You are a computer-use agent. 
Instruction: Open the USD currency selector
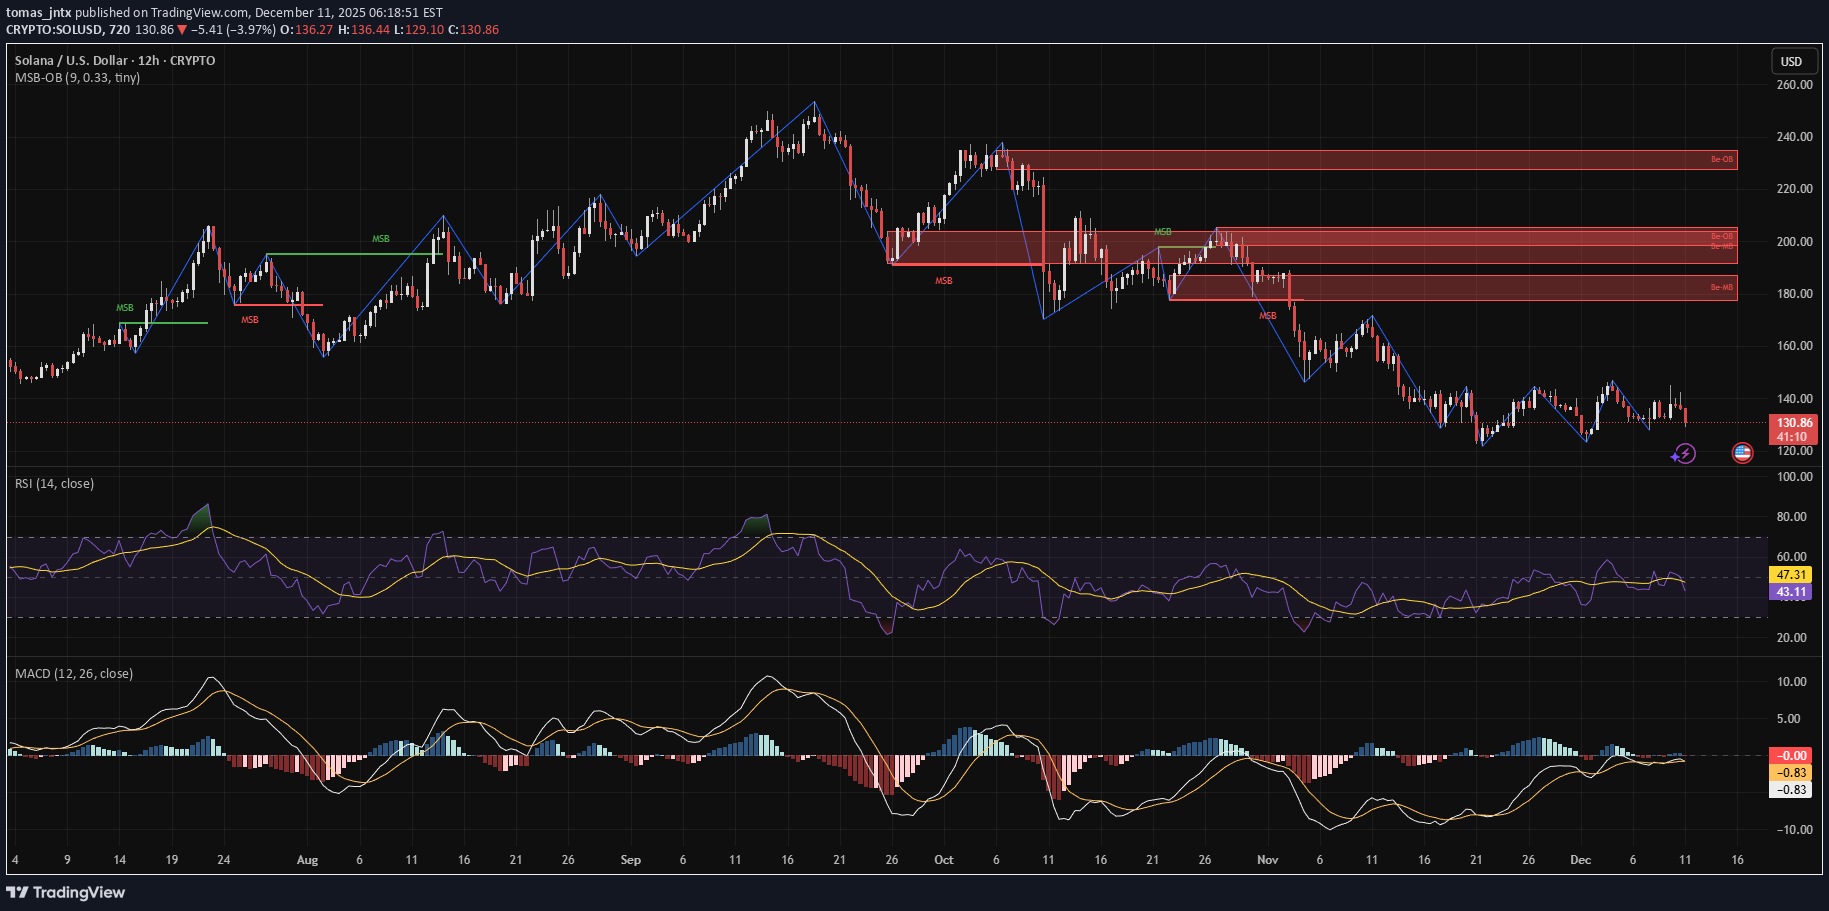coord(1791,61)
